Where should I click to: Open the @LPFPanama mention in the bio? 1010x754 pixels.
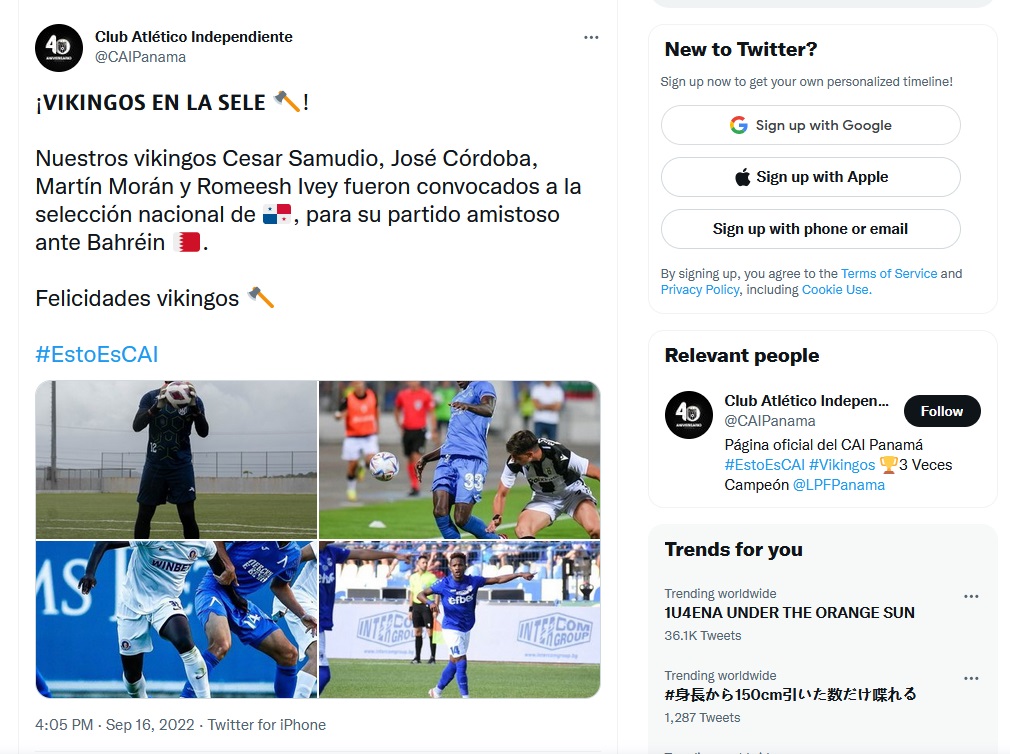click(838, 485)
